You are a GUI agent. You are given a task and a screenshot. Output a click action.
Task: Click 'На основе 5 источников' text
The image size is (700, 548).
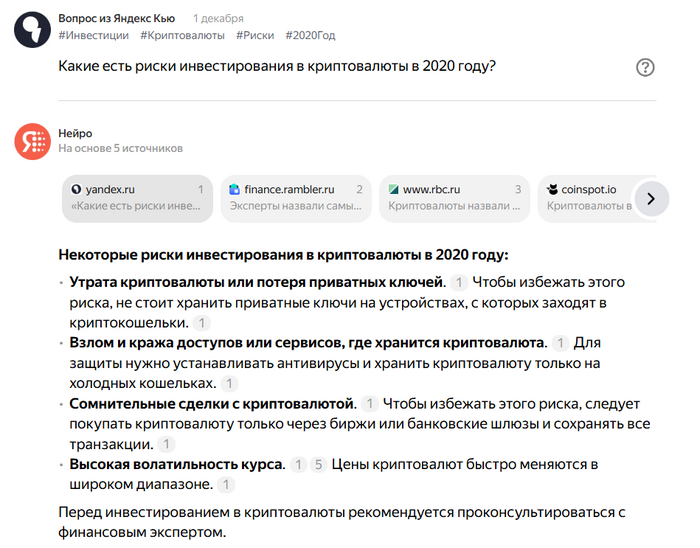click(x=121, y=148)
